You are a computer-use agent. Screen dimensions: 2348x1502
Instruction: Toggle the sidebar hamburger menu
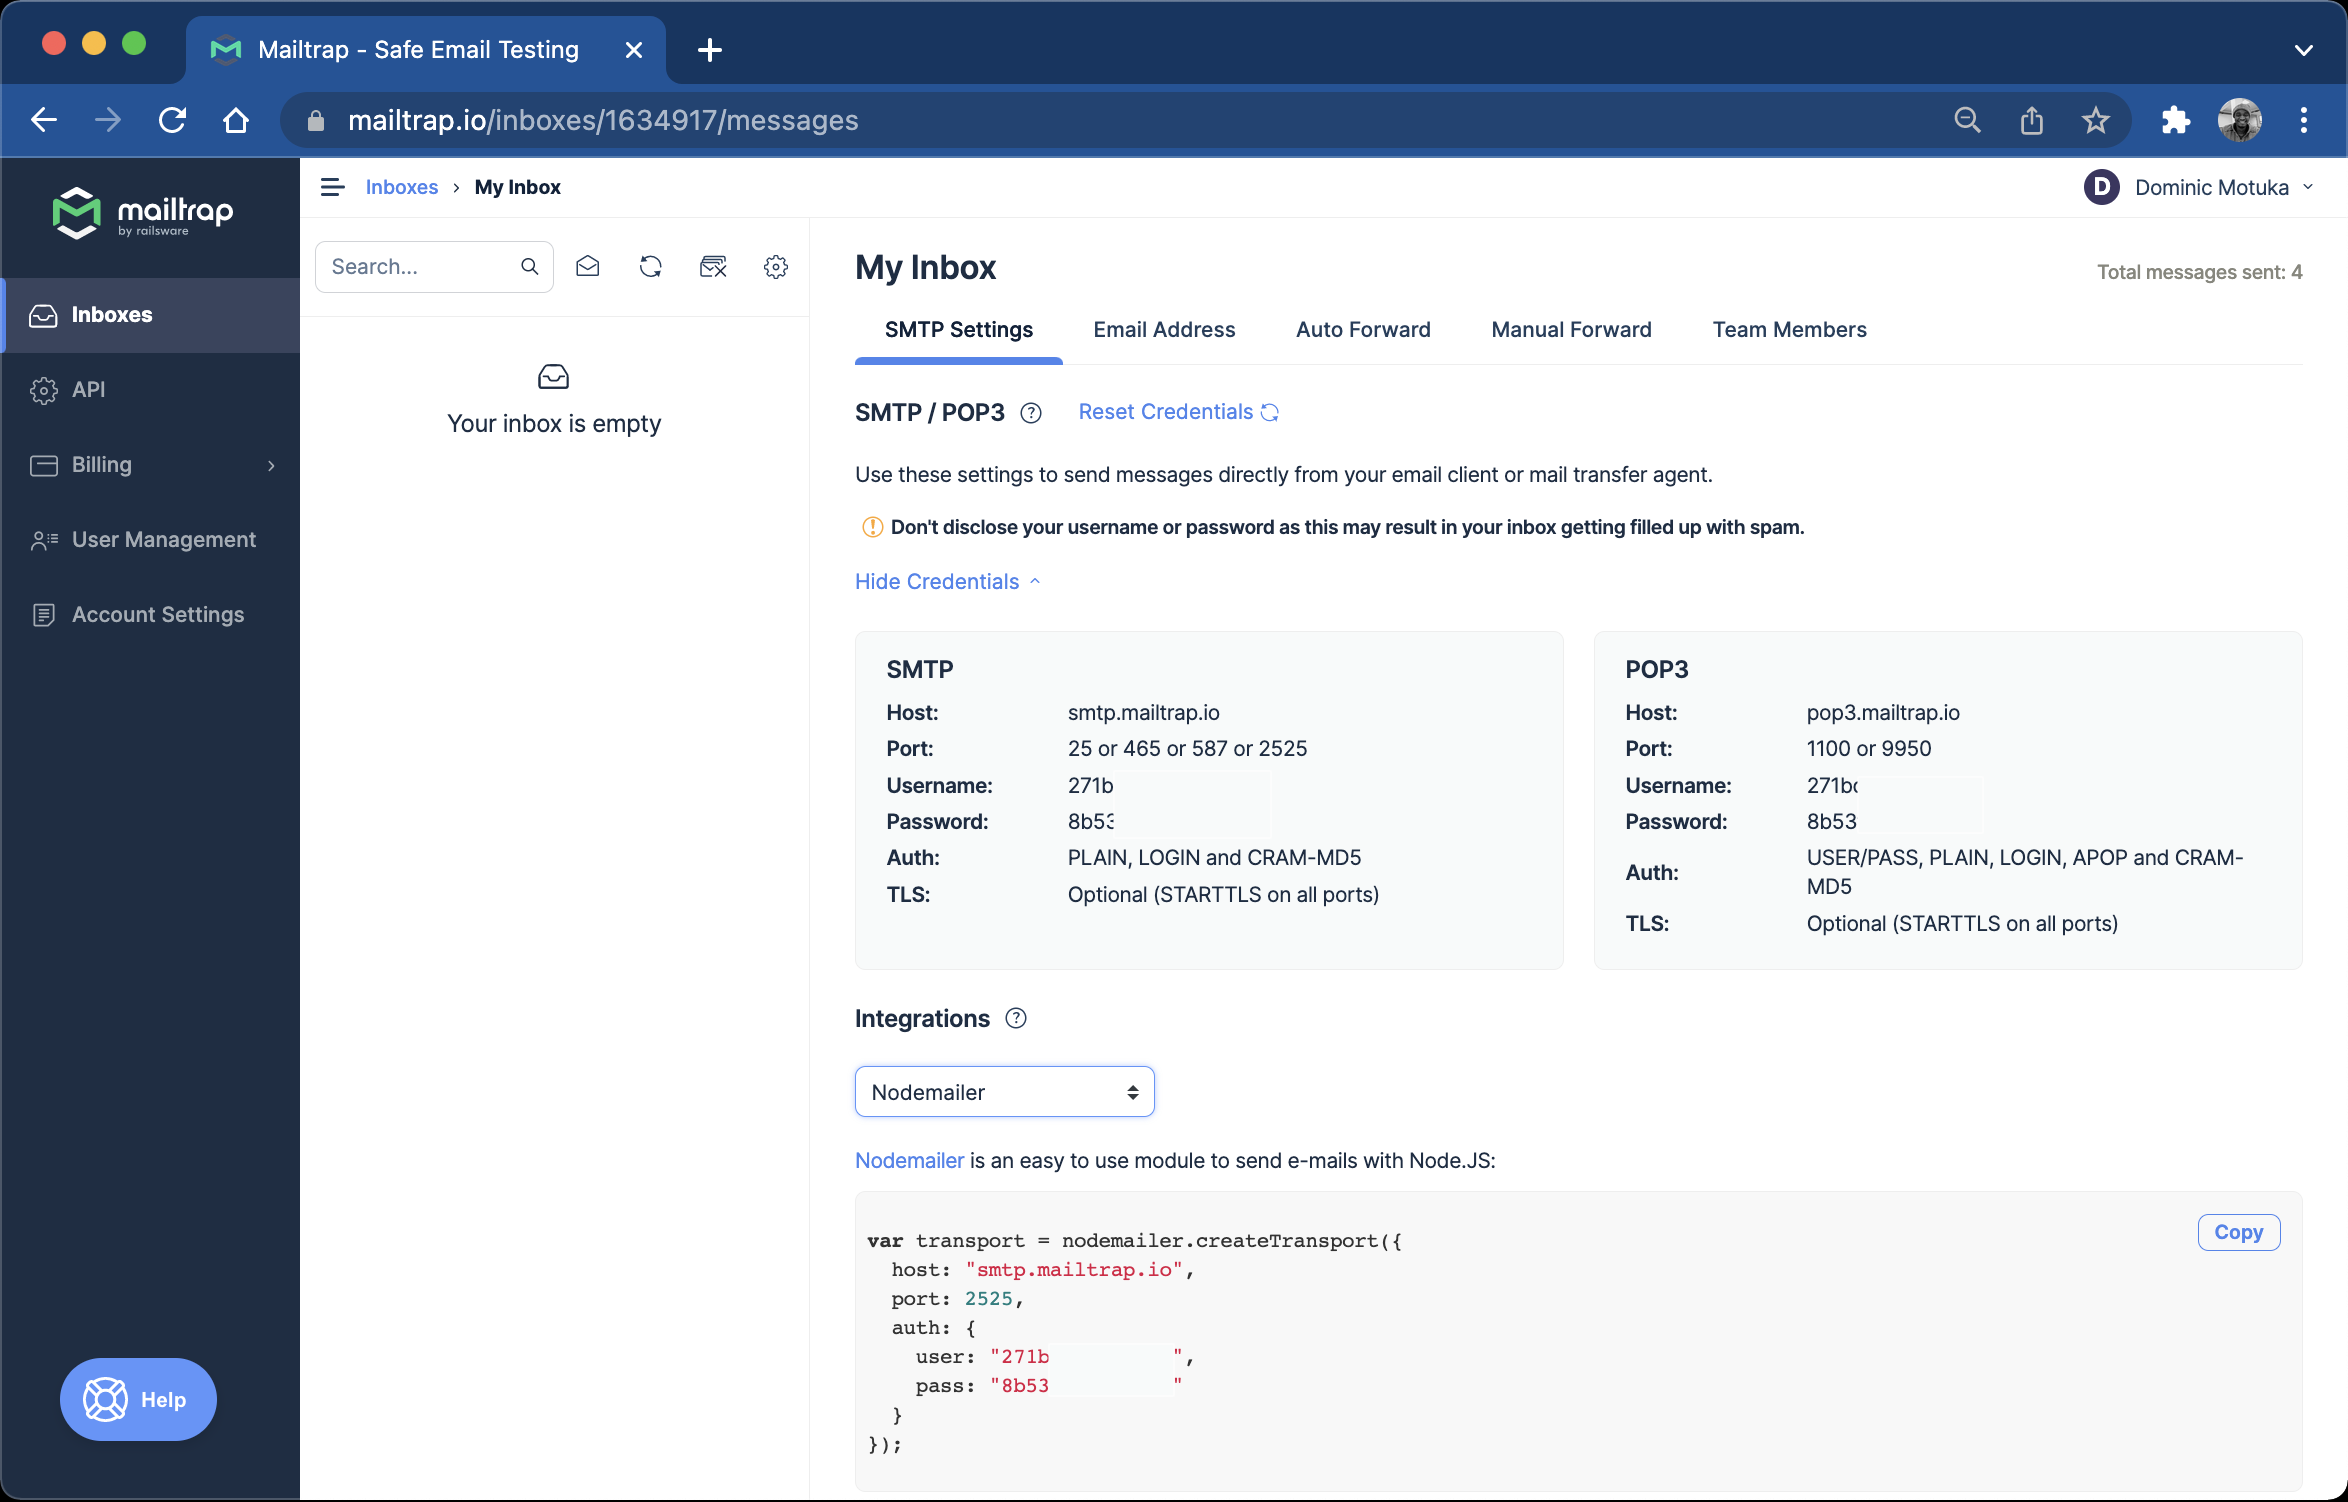332,187
